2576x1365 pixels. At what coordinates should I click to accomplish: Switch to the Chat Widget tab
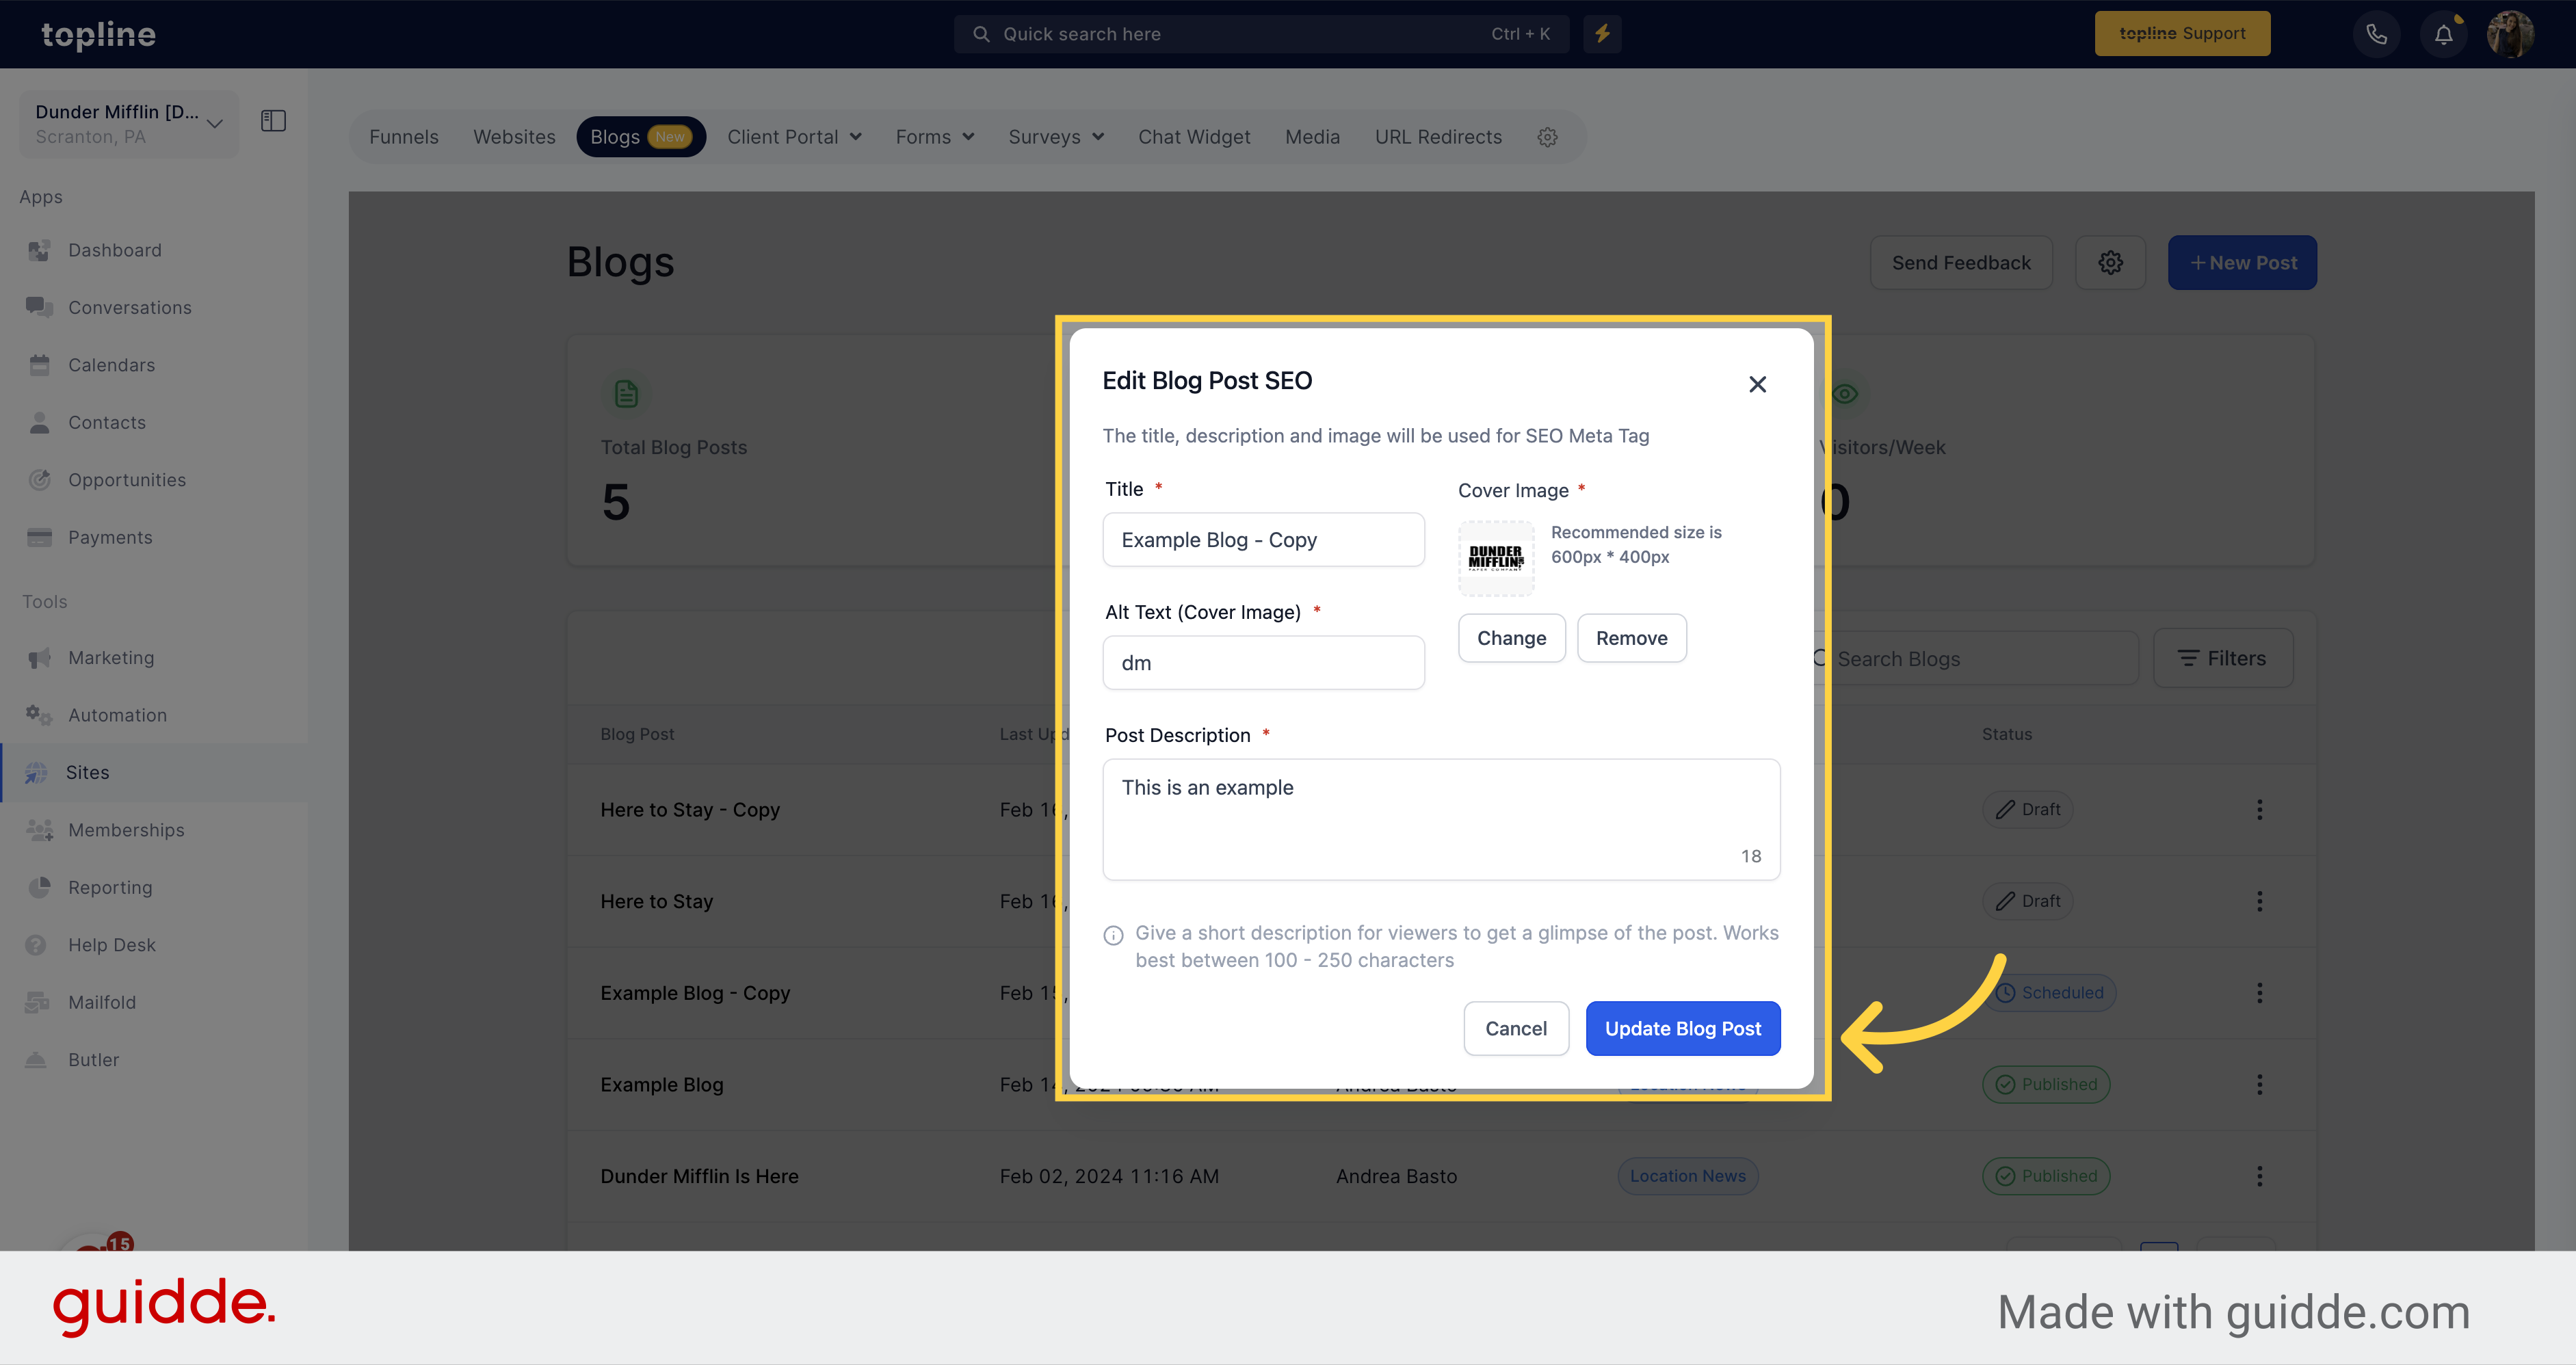point(1194,137)
